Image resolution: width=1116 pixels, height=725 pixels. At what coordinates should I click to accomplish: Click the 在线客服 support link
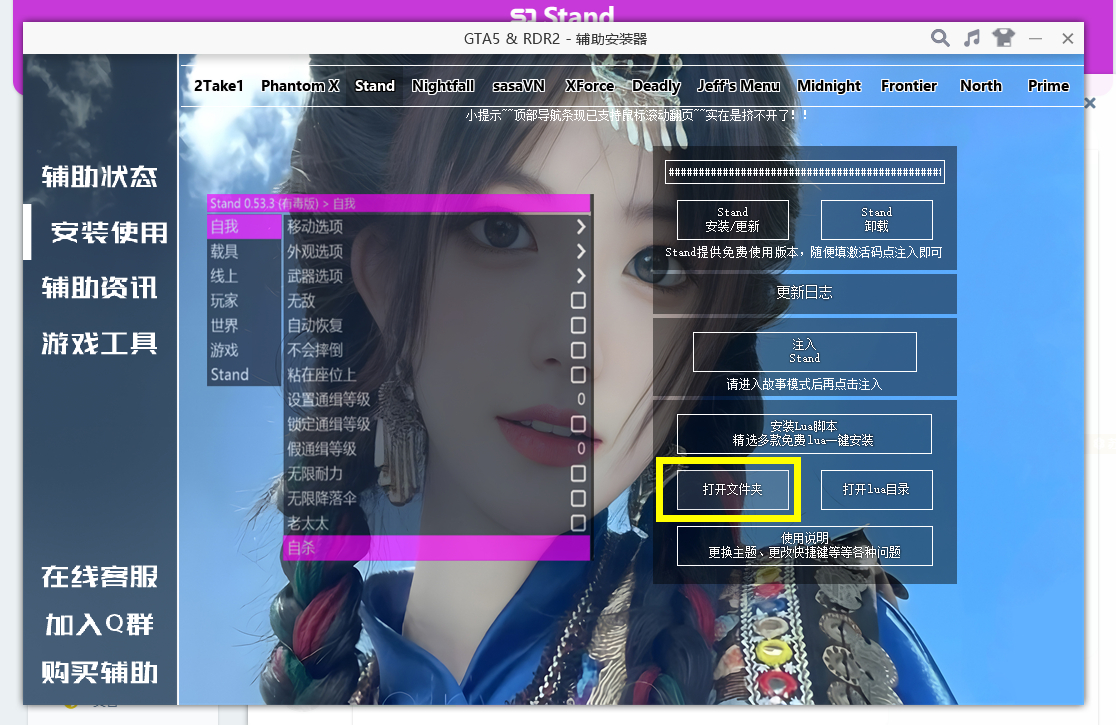coord(100,577)
